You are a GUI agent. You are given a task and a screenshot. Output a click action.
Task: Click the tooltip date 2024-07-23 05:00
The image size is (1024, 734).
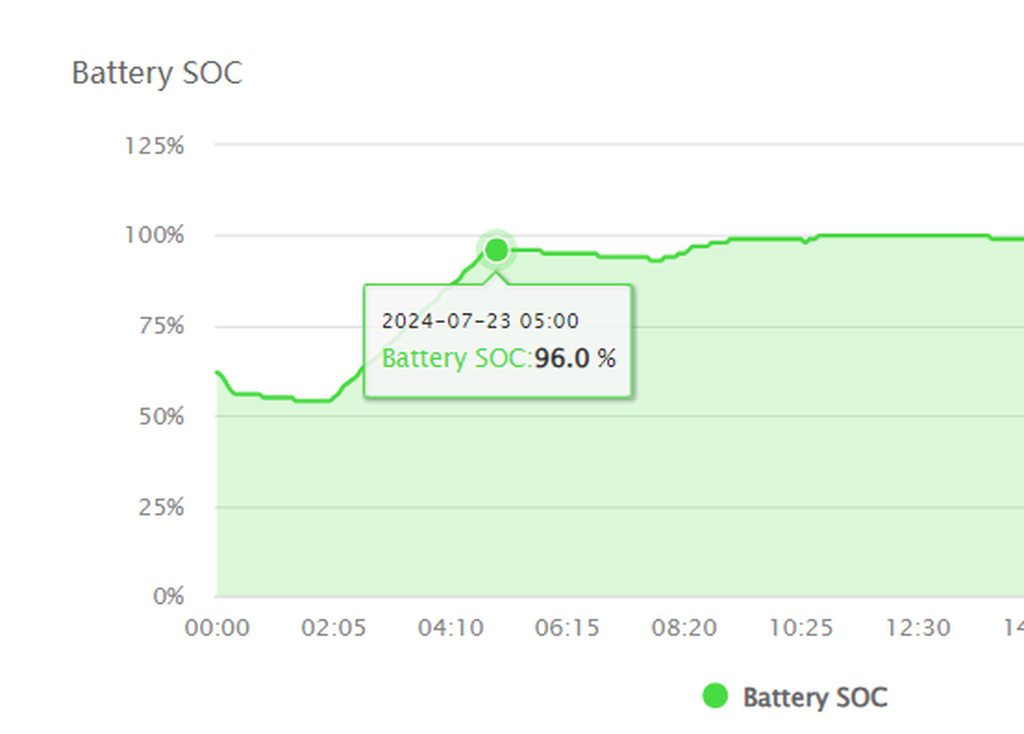(x=480, y=321)
